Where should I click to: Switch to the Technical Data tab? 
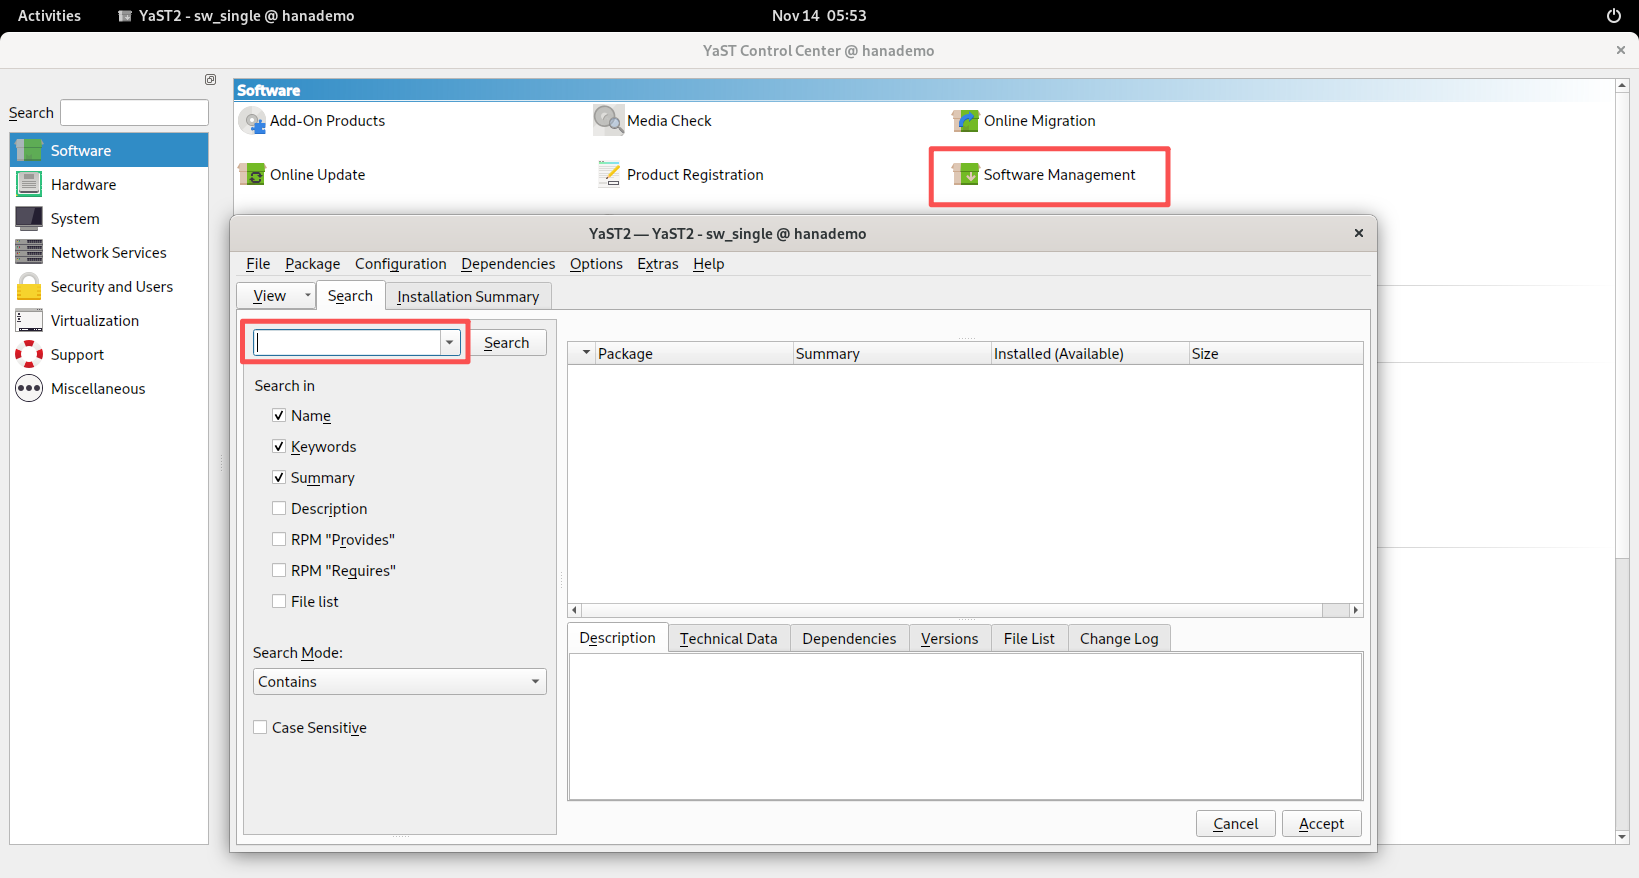(729, 639)
